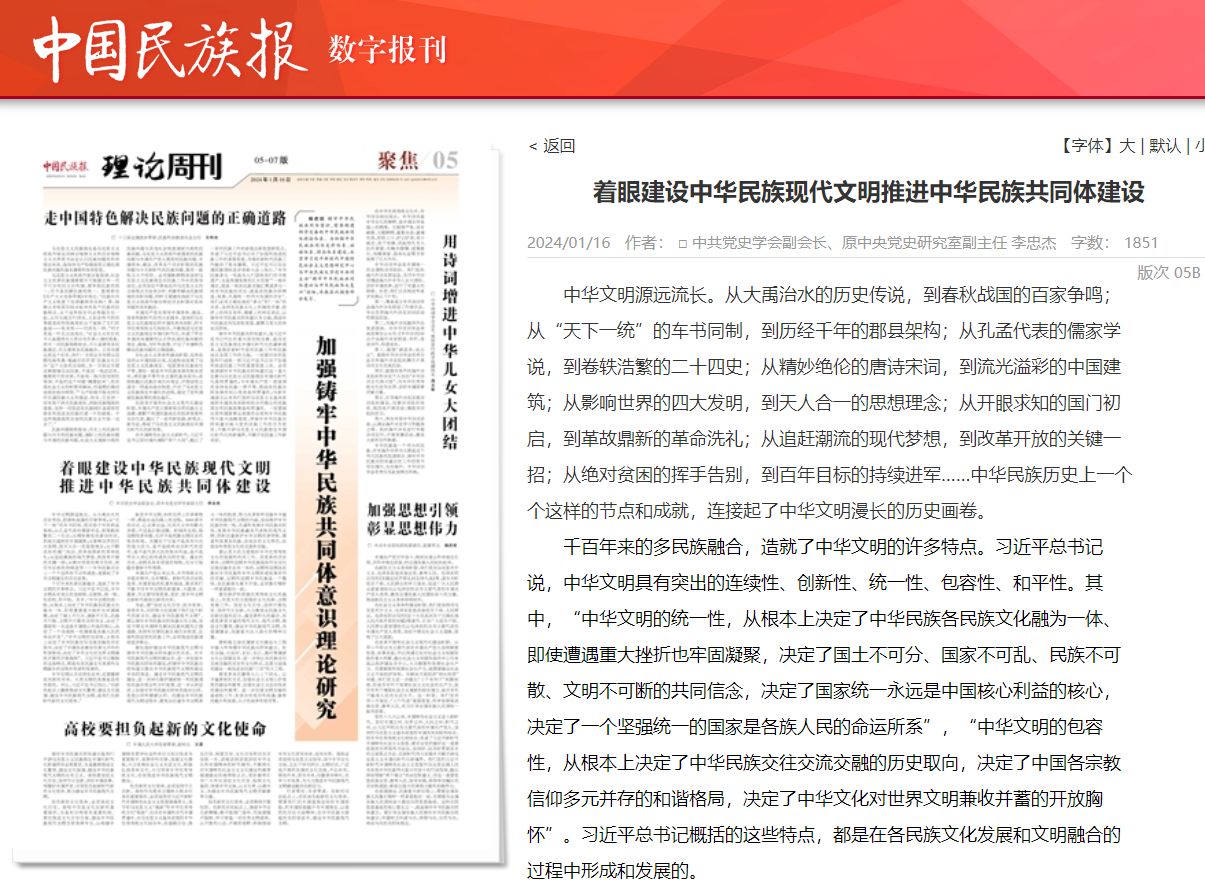Click the article title above the body text
The height and width of the screenshot is (882, 1205).
(862, 193)
